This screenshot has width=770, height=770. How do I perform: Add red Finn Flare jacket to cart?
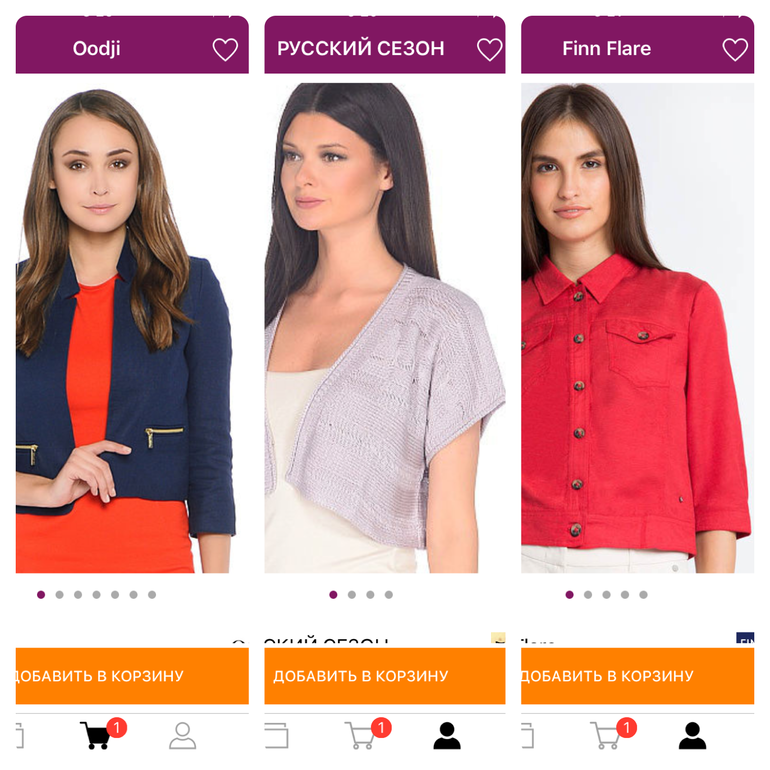(637, 676)
